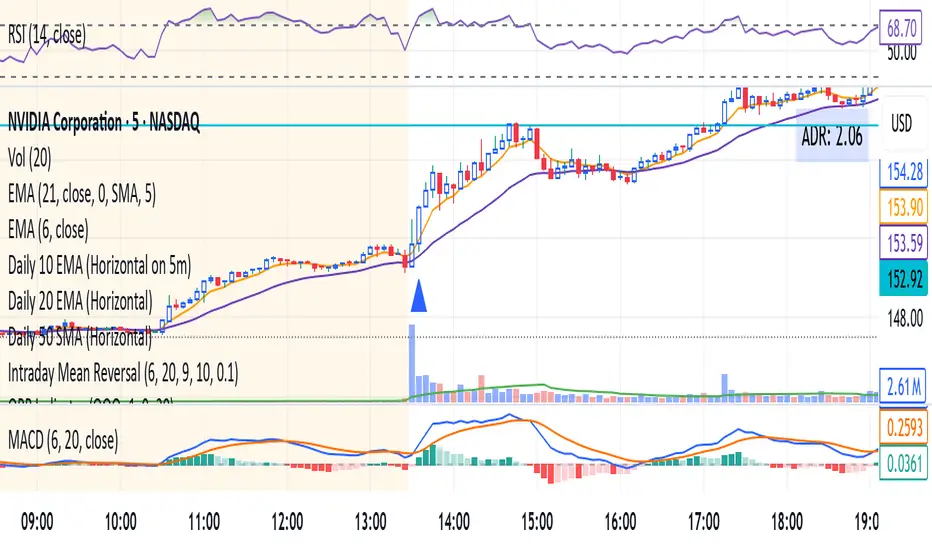This screenshot has width=932, height=550.
Task: Select Daily 50 SMA (Horizontal) legend
Action: pos(80,337)
